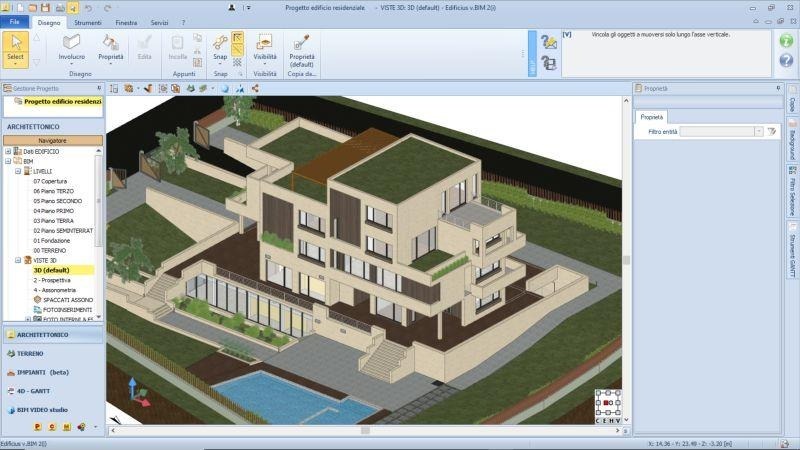
Task: Collapse the LIVELLI tree node
Action: pyautogui.click(x=18, y=171)
